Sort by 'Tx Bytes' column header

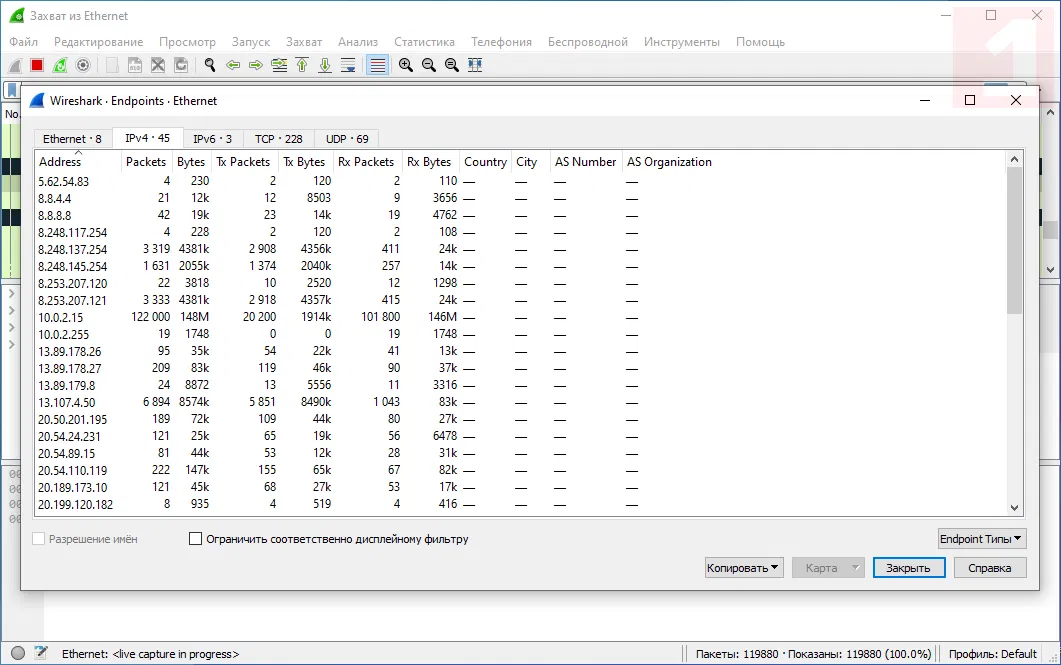[x=304, y=162]
